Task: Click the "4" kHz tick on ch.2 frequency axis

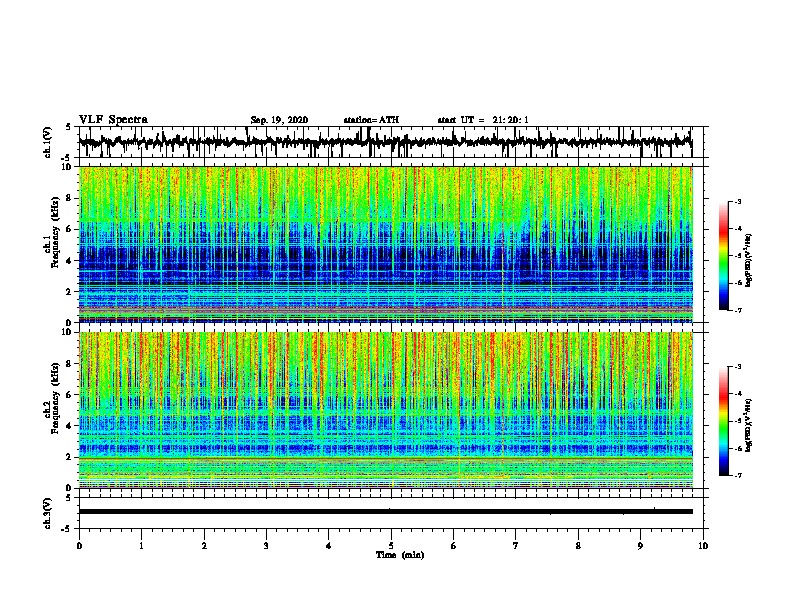Action: click(70, 426)
